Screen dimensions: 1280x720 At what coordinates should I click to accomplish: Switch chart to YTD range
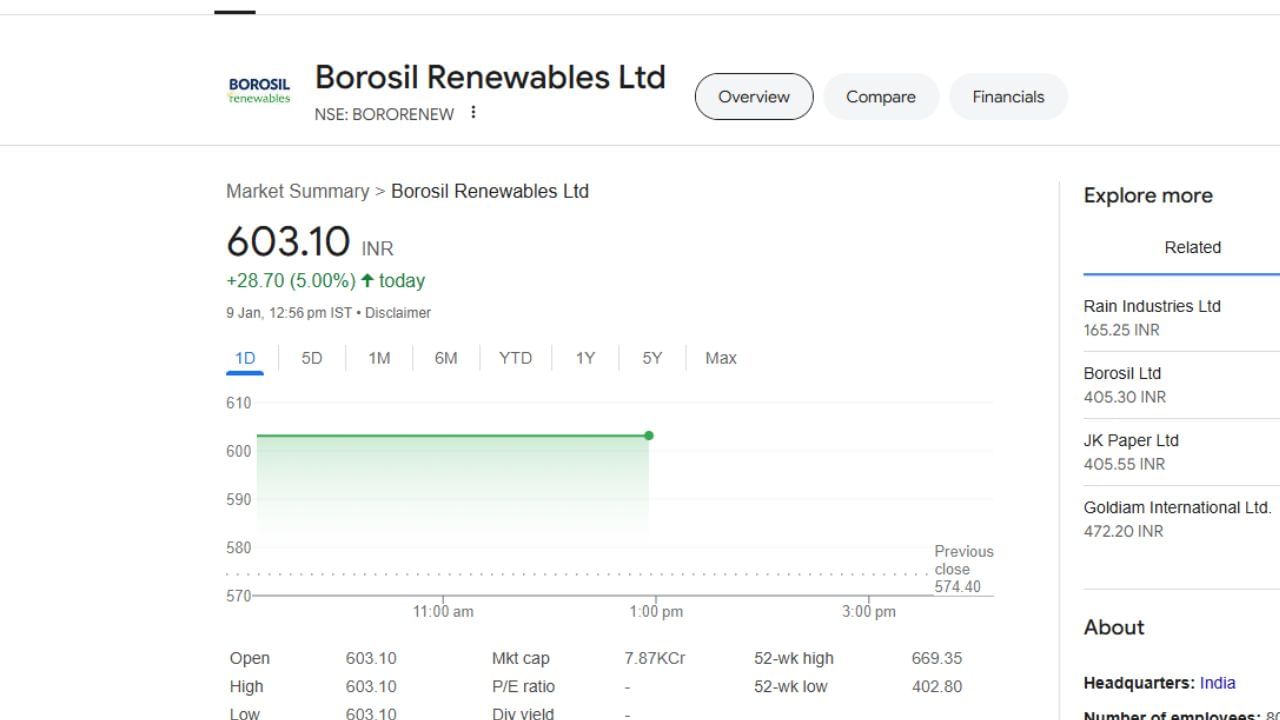pyautogui.click(x=515, y=358)
